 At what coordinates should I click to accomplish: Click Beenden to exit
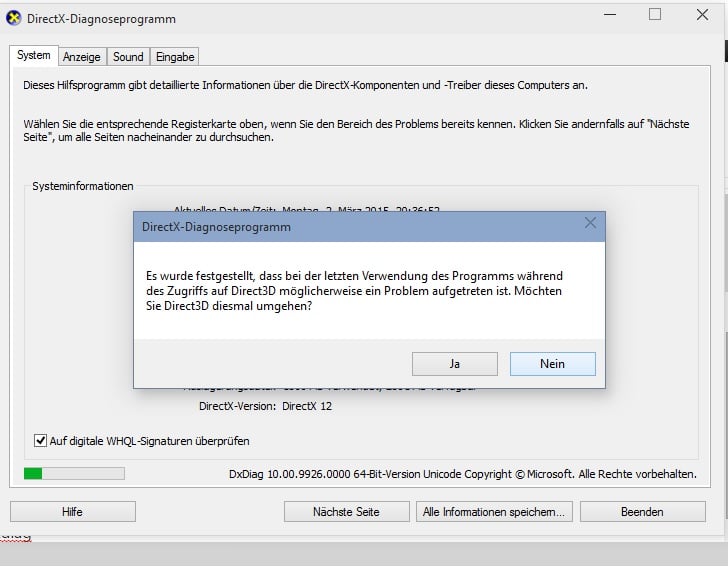pyautogui.click(x=643, y=511)
